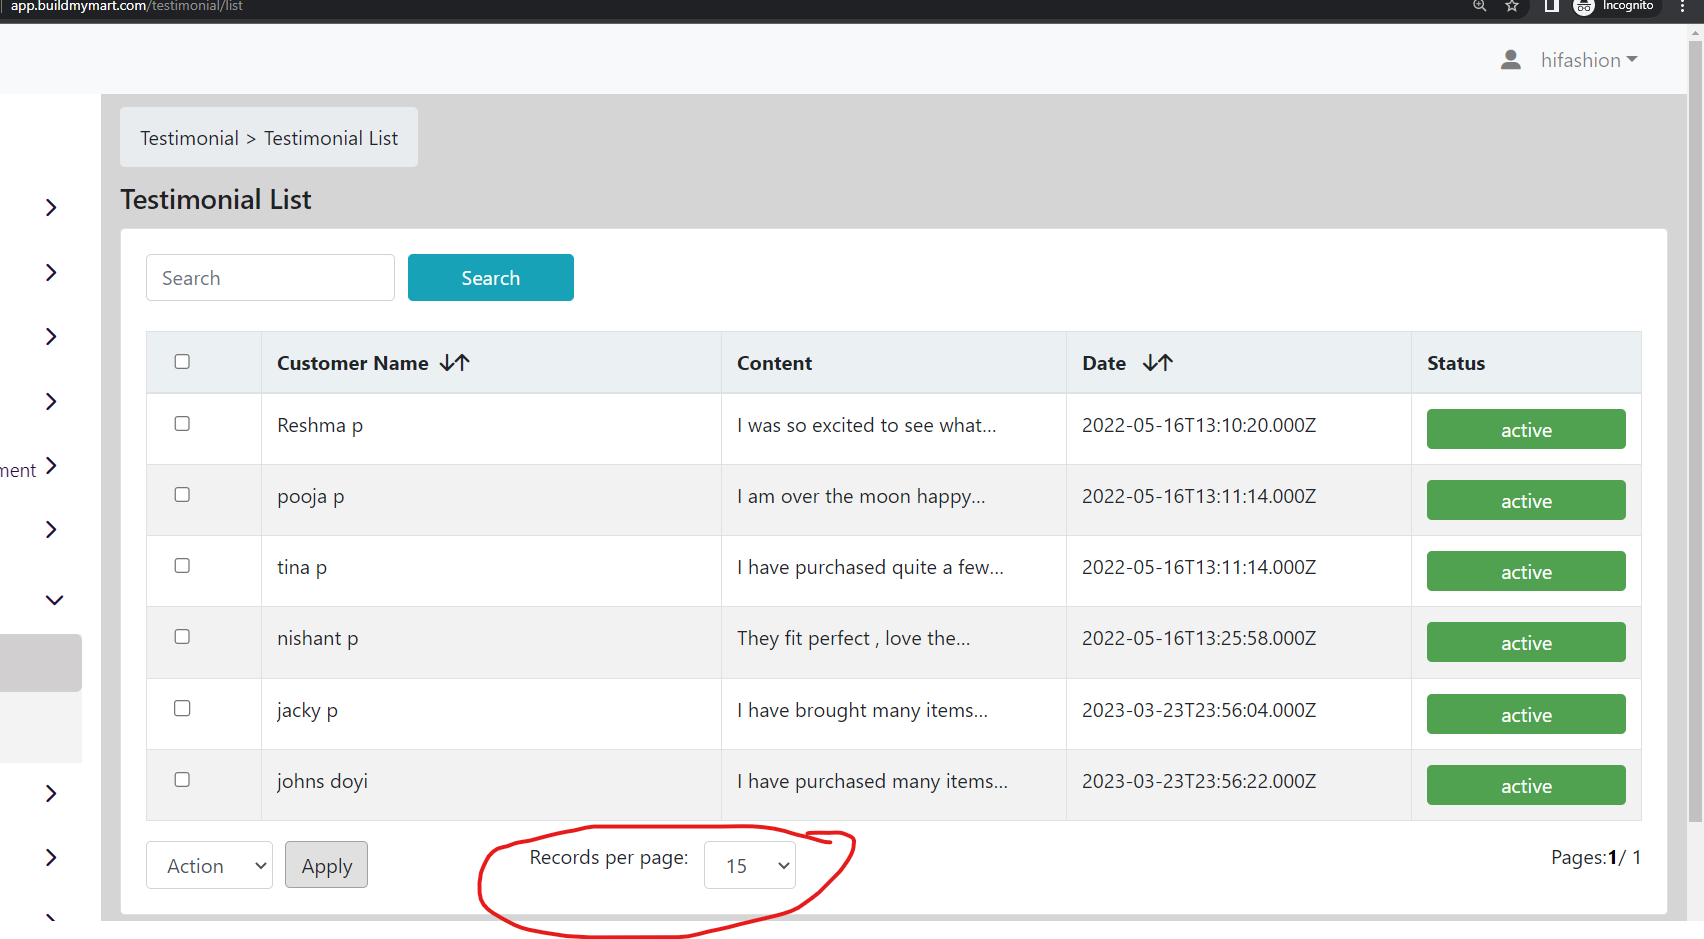Toggle active status for Reshma p
Image resolution: width=1704 pixels, height=939 pixels.
[1526, 429]
